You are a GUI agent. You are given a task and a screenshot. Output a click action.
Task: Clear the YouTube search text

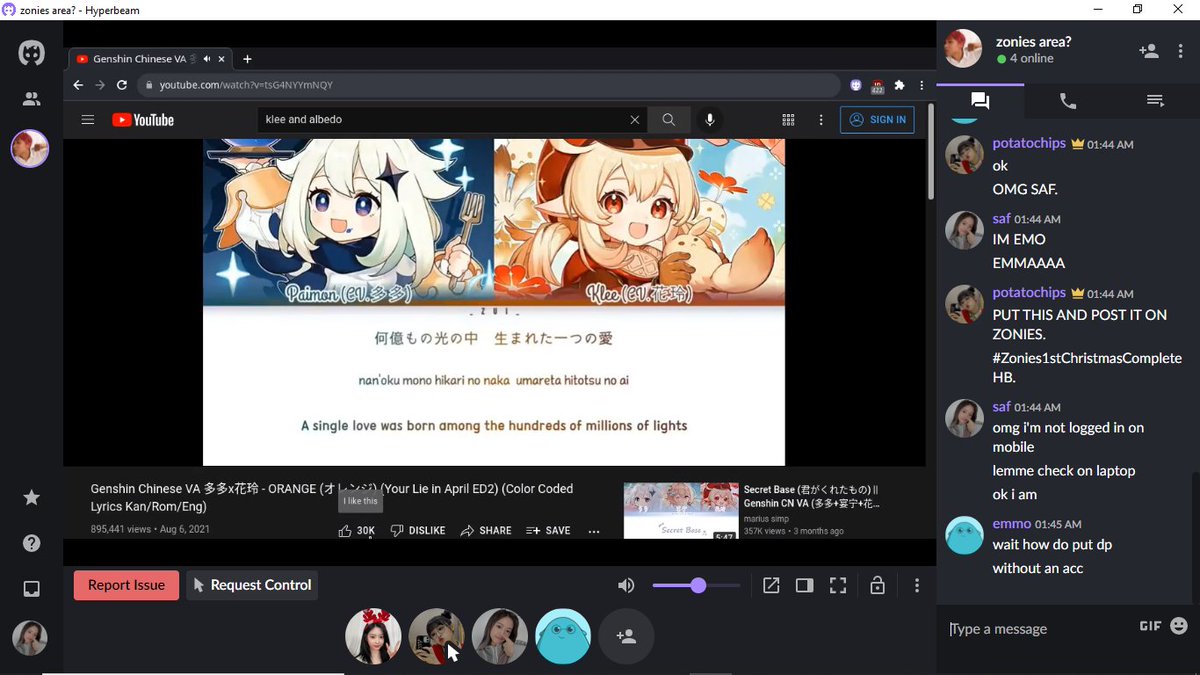634,120
